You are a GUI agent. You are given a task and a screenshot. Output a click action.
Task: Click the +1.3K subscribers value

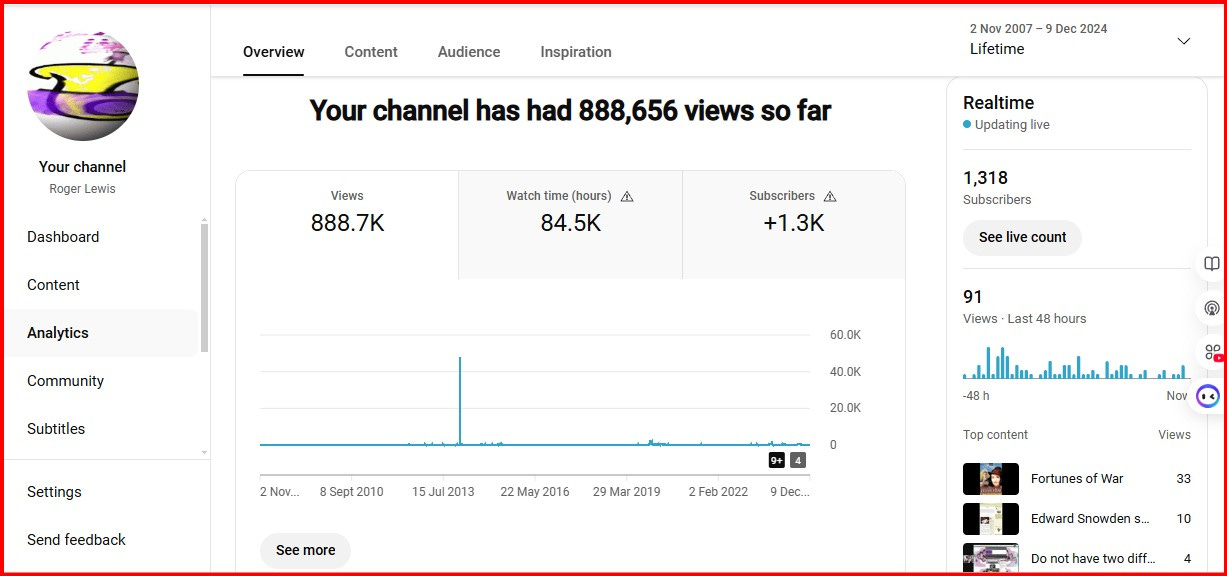click(x=794, y=224)
